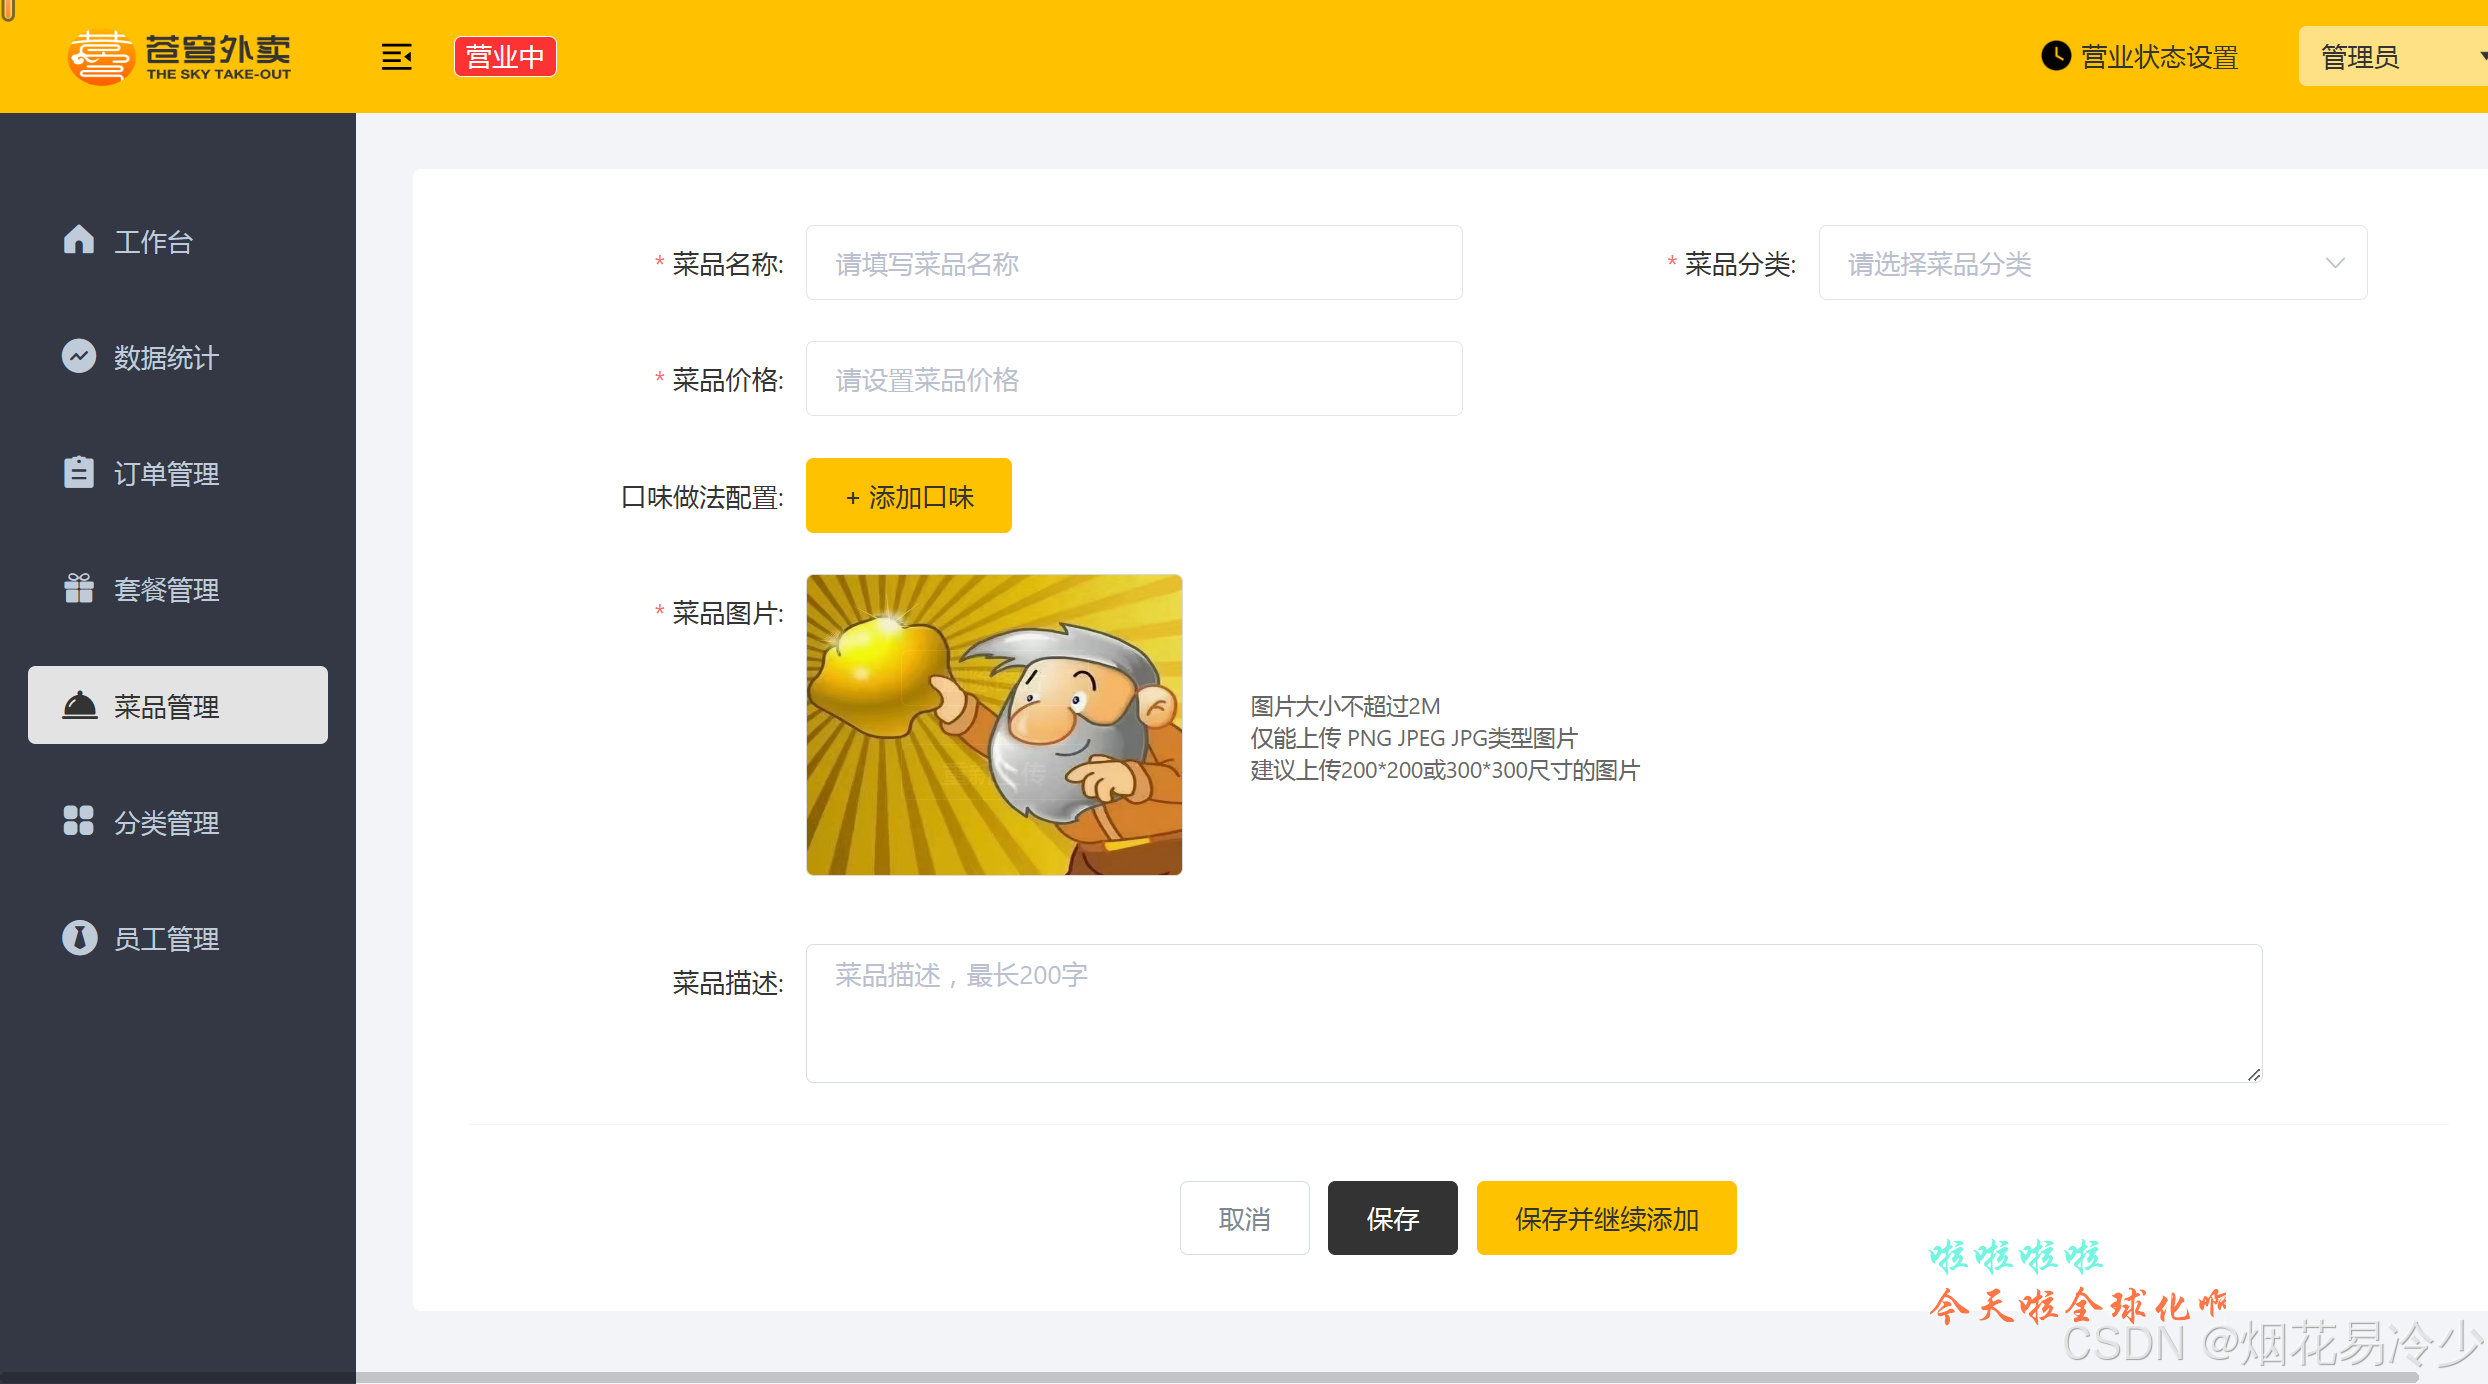The image size is (2488, 1384).
Task: Click the grid icon beside 分类管理
Action: coord(78,821)
